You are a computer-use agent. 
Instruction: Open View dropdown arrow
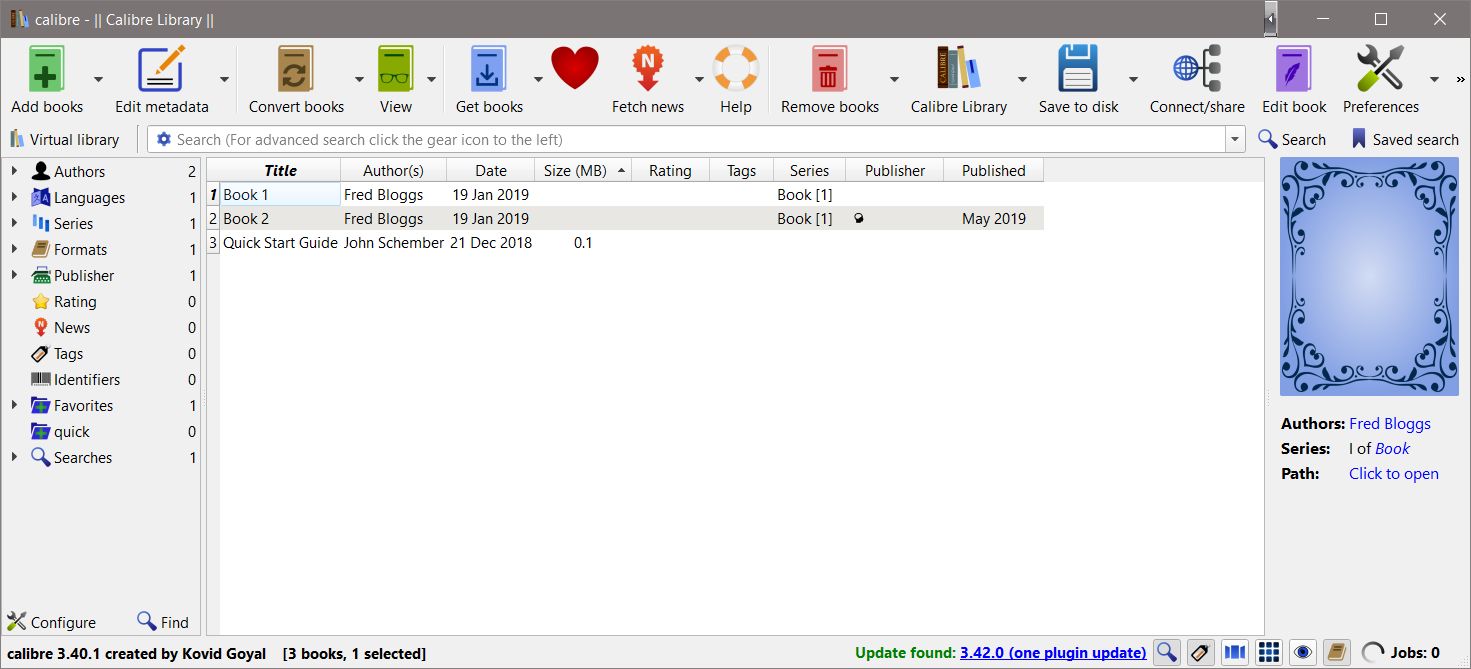tap(431, 79)
